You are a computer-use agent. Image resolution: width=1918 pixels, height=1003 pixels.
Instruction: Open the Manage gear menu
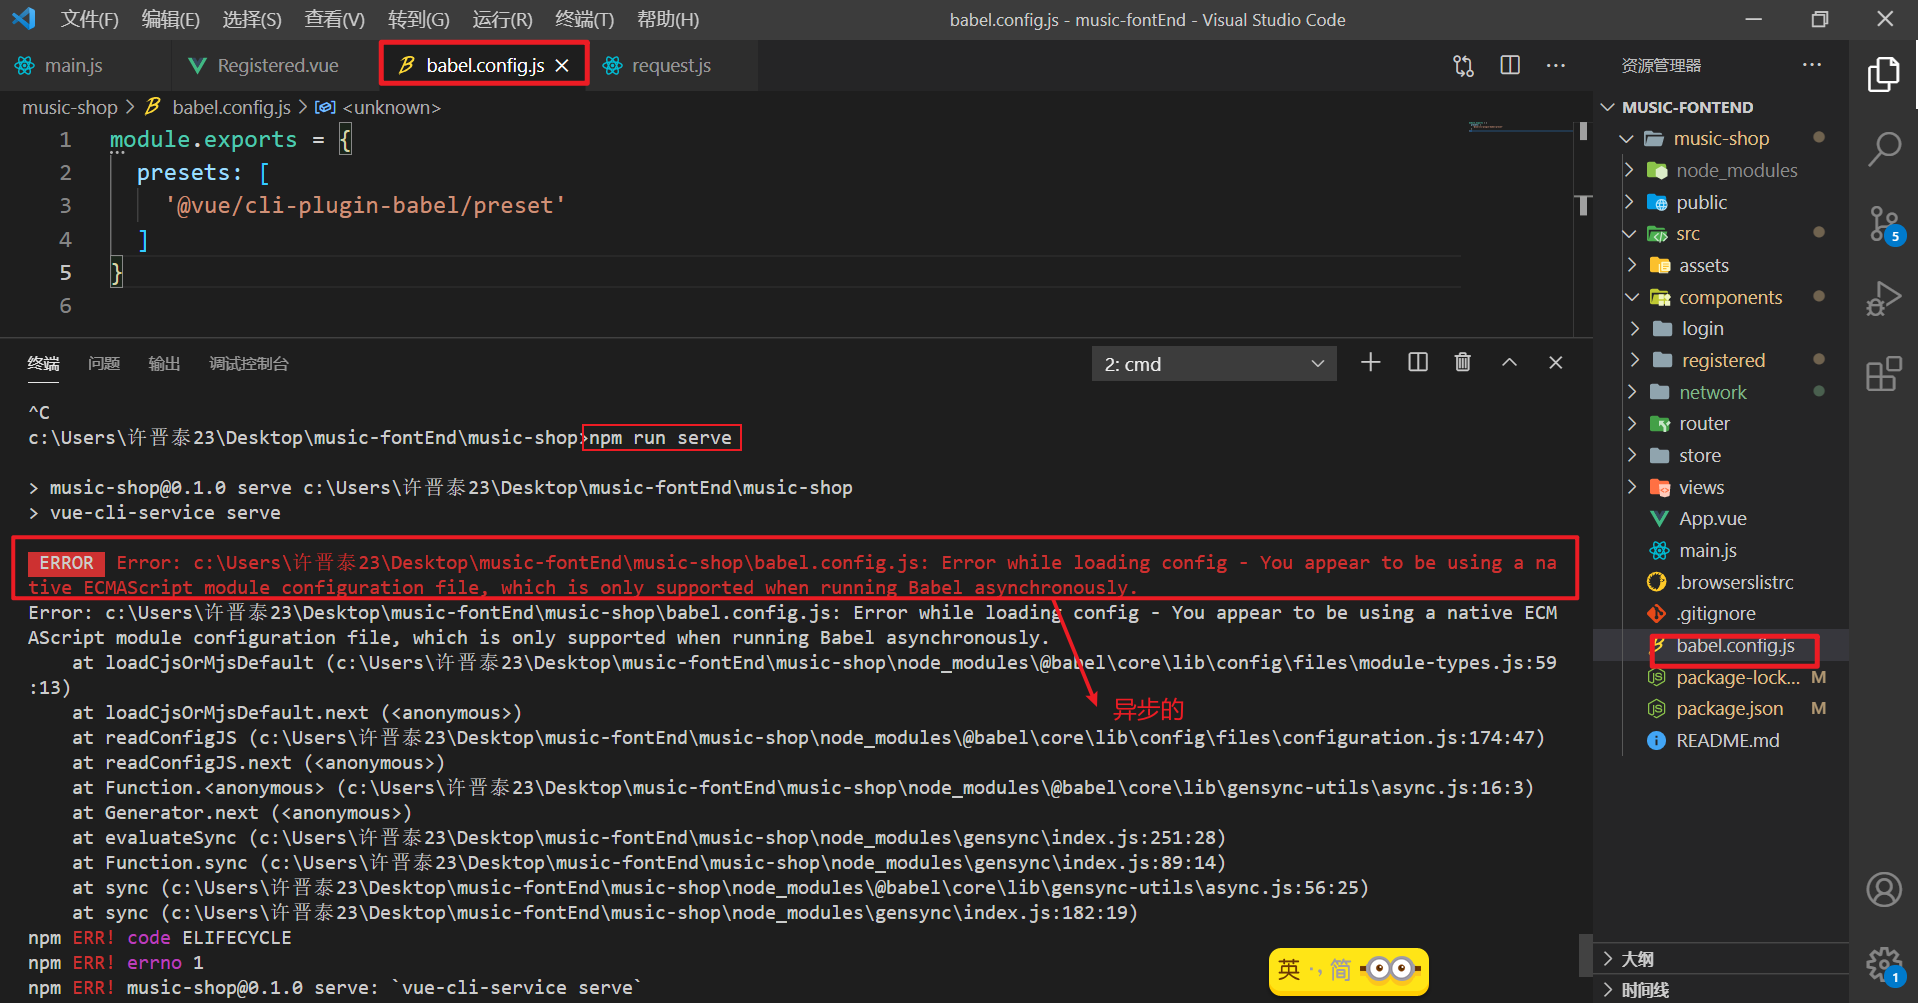tap(1884, 964)
